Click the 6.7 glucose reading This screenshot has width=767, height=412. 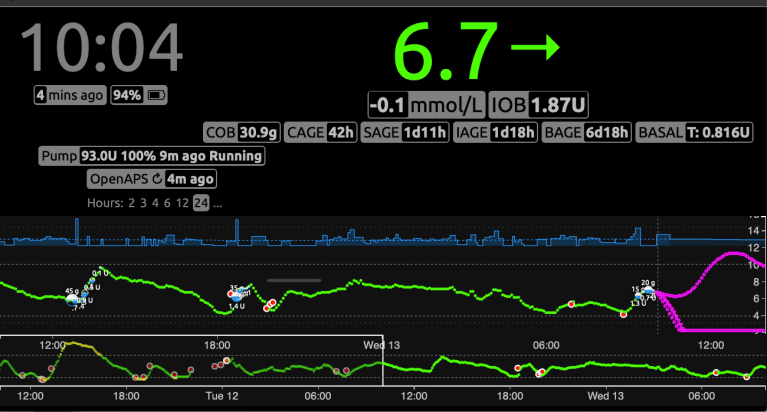coord(445,50)
